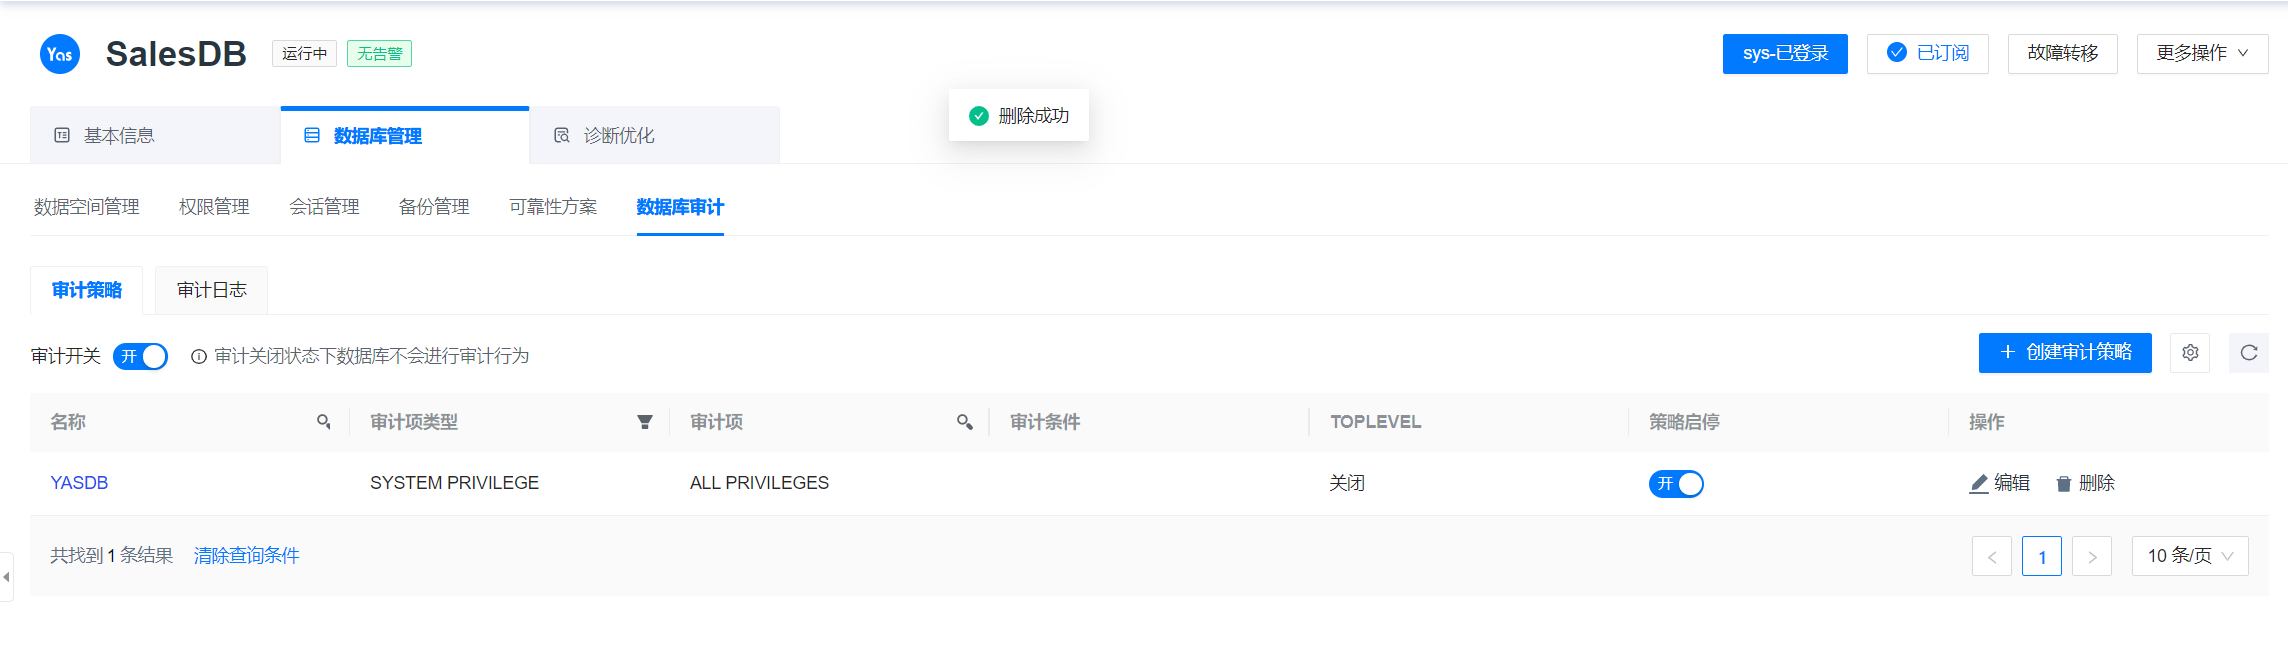Click the 创建审计策略 button
This screenshot has width=2288, height=655.
(2065, 353)
